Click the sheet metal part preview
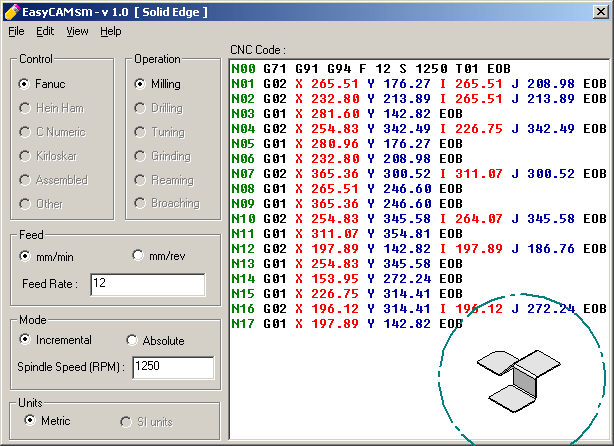Image resolution: width=614 pixels, height=446 pixels. tap(518, 380)
